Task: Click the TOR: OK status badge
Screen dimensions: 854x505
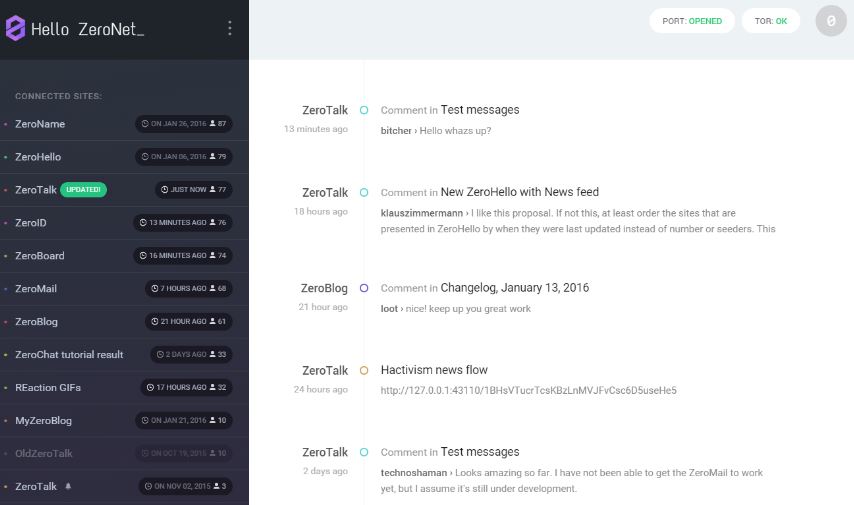Action: pyautogui.click(x=771, y=21)
